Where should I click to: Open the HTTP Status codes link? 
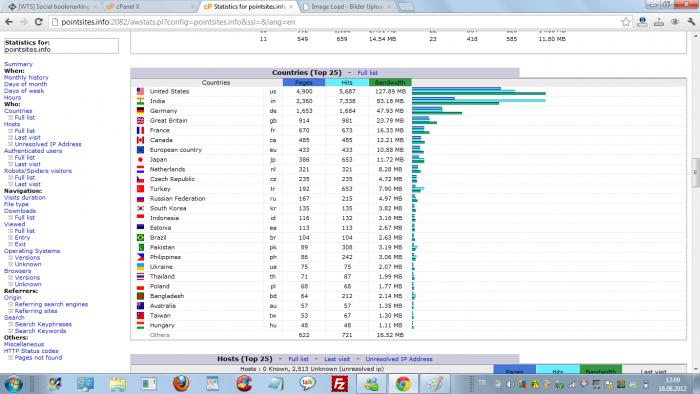(x=31, y=351)
